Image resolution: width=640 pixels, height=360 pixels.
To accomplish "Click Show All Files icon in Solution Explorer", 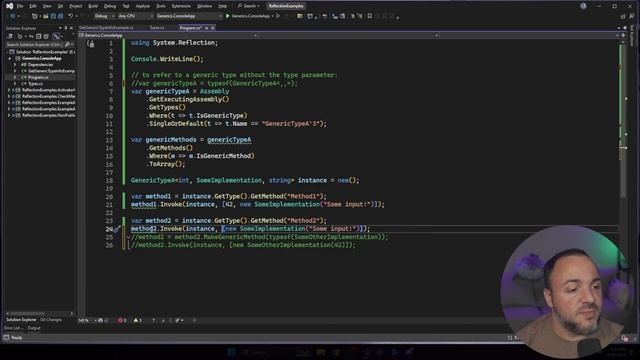I will coord(46,36).
